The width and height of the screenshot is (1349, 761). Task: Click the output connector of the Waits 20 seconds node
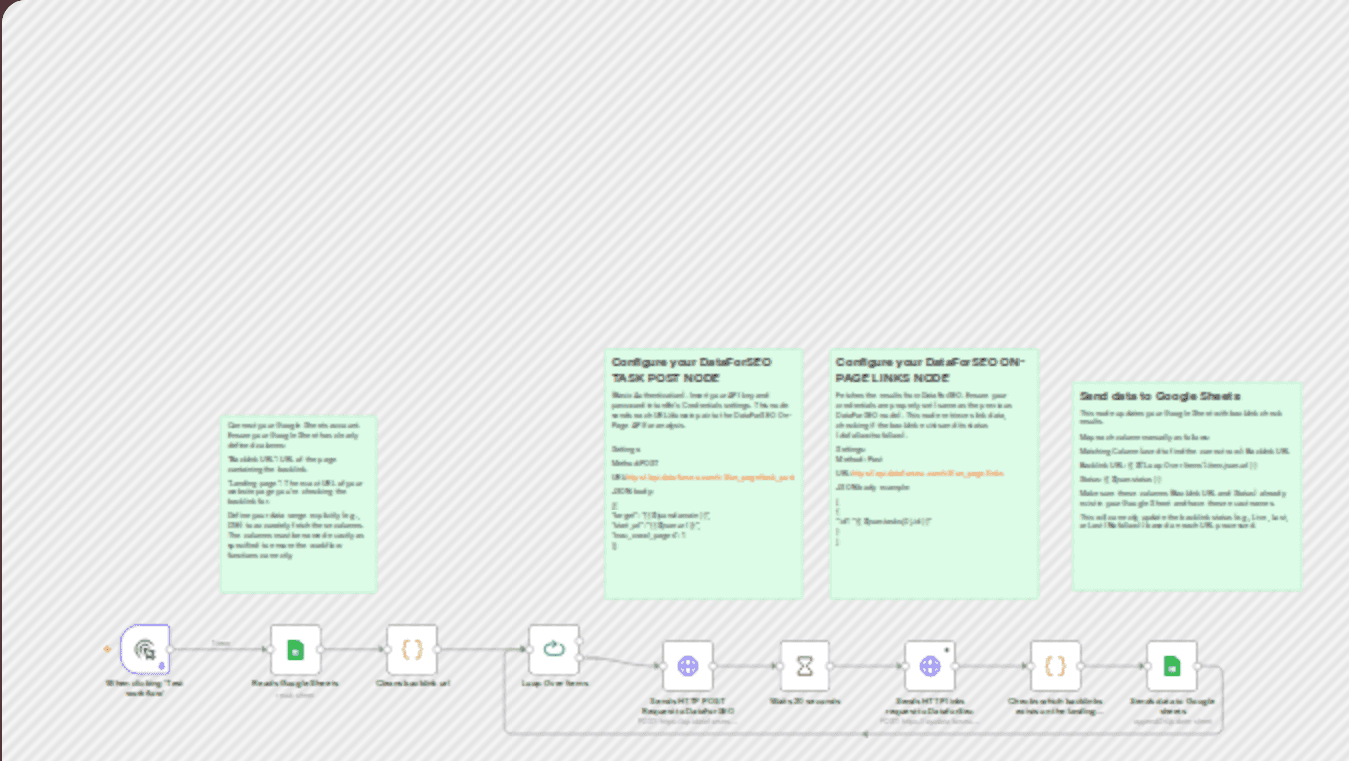pos(830,666)
